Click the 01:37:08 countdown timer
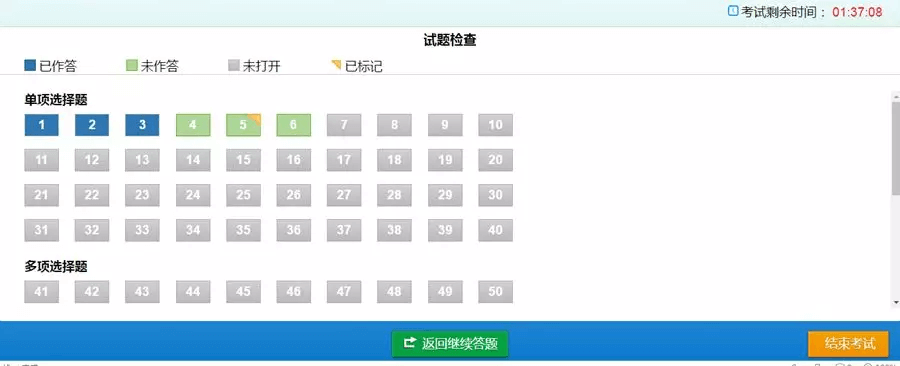 pyautogui.click(x=857, y=12)
